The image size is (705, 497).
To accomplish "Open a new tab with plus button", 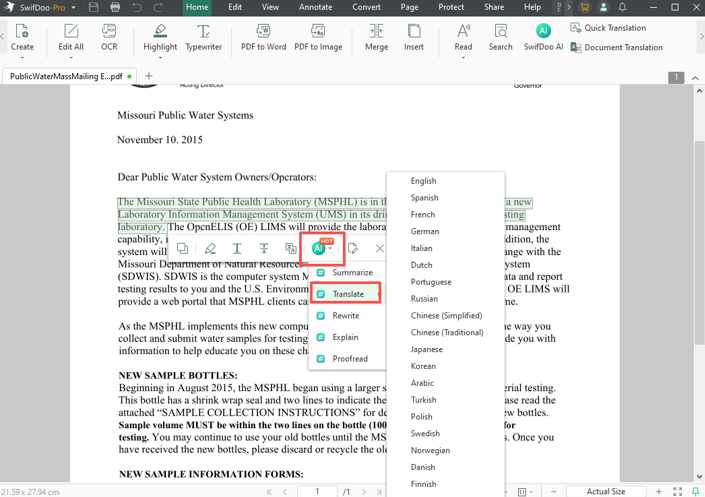I will click(x=149, y=76).
